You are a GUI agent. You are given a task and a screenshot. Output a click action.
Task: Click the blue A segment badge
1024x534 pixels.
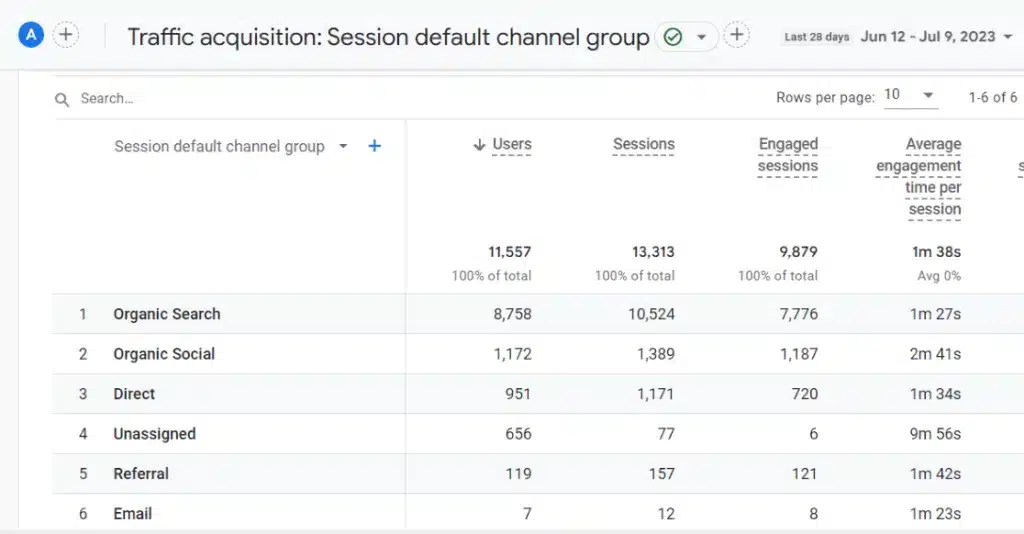pos(31,36)
